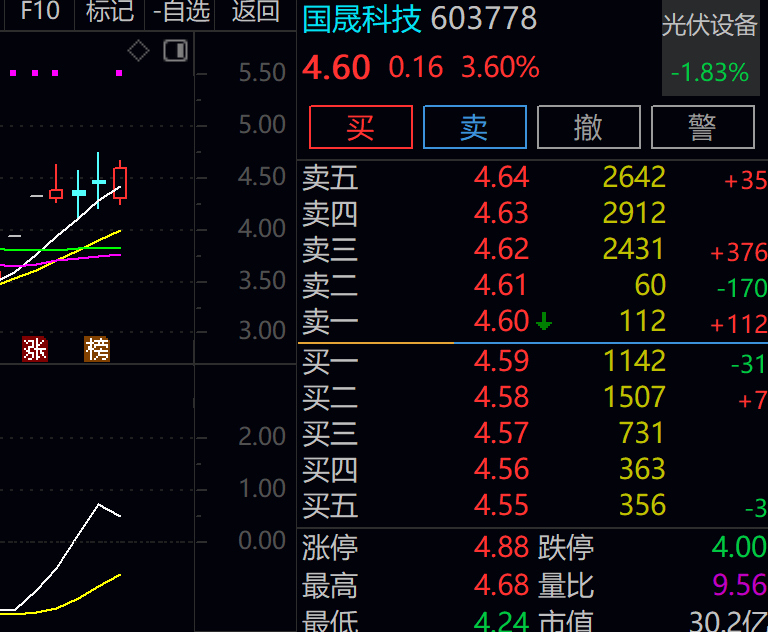The image size is (768, 632).
Task: Toggle the side panel layout icon
Action: click(x=175, y=51)
